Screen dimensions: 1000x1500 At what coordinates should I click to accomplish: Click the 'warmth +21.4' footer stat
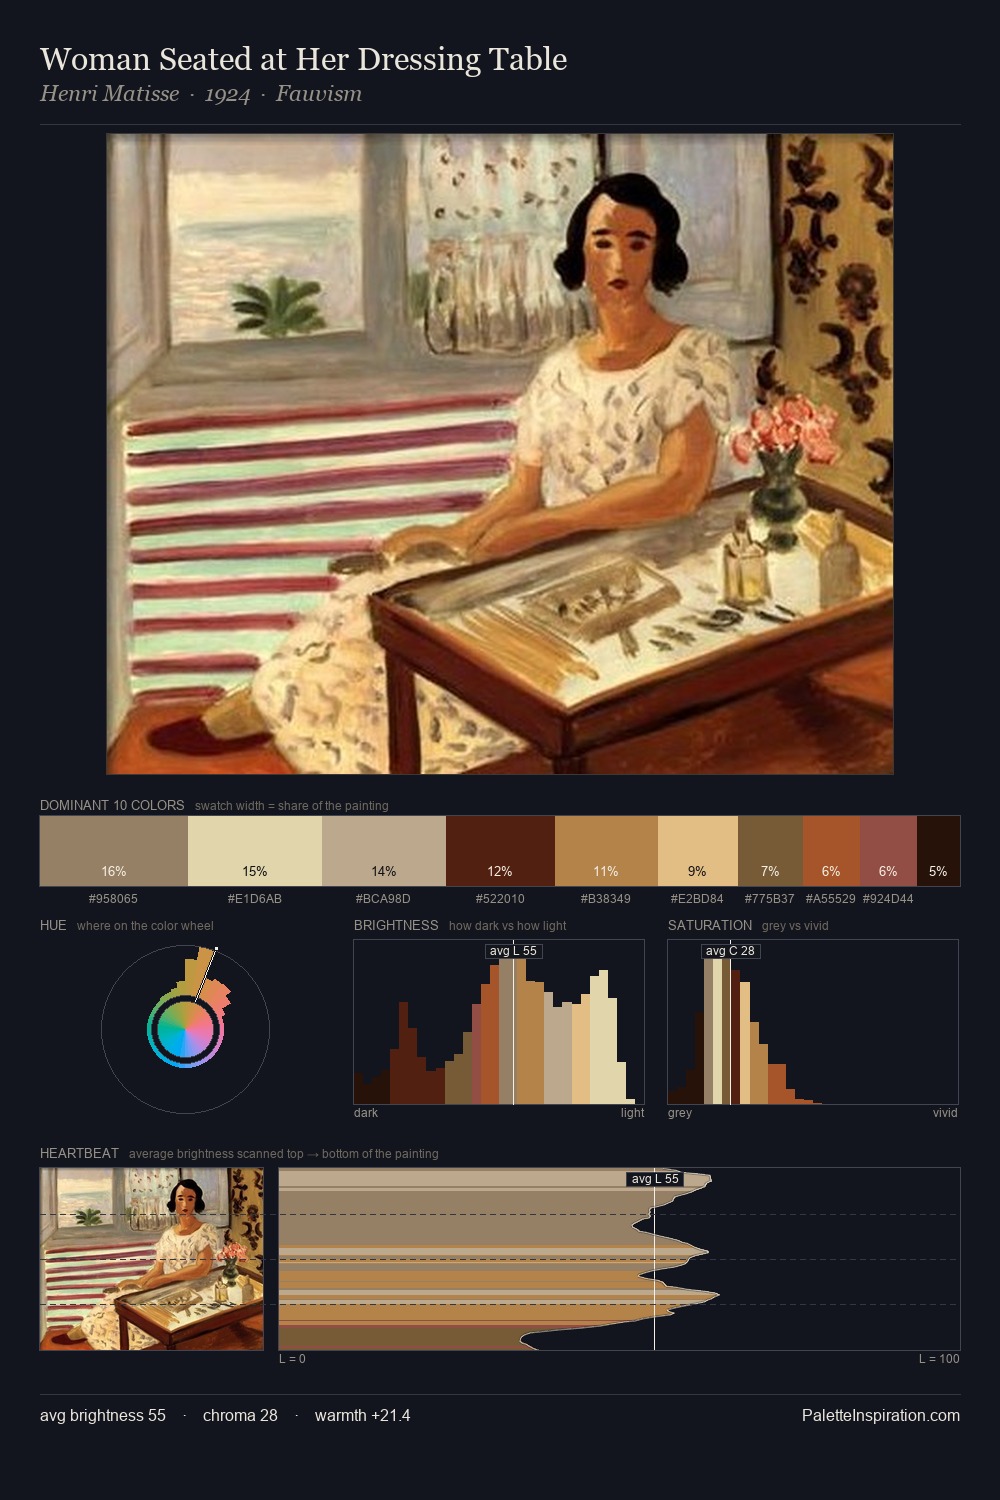point(363,1415)
